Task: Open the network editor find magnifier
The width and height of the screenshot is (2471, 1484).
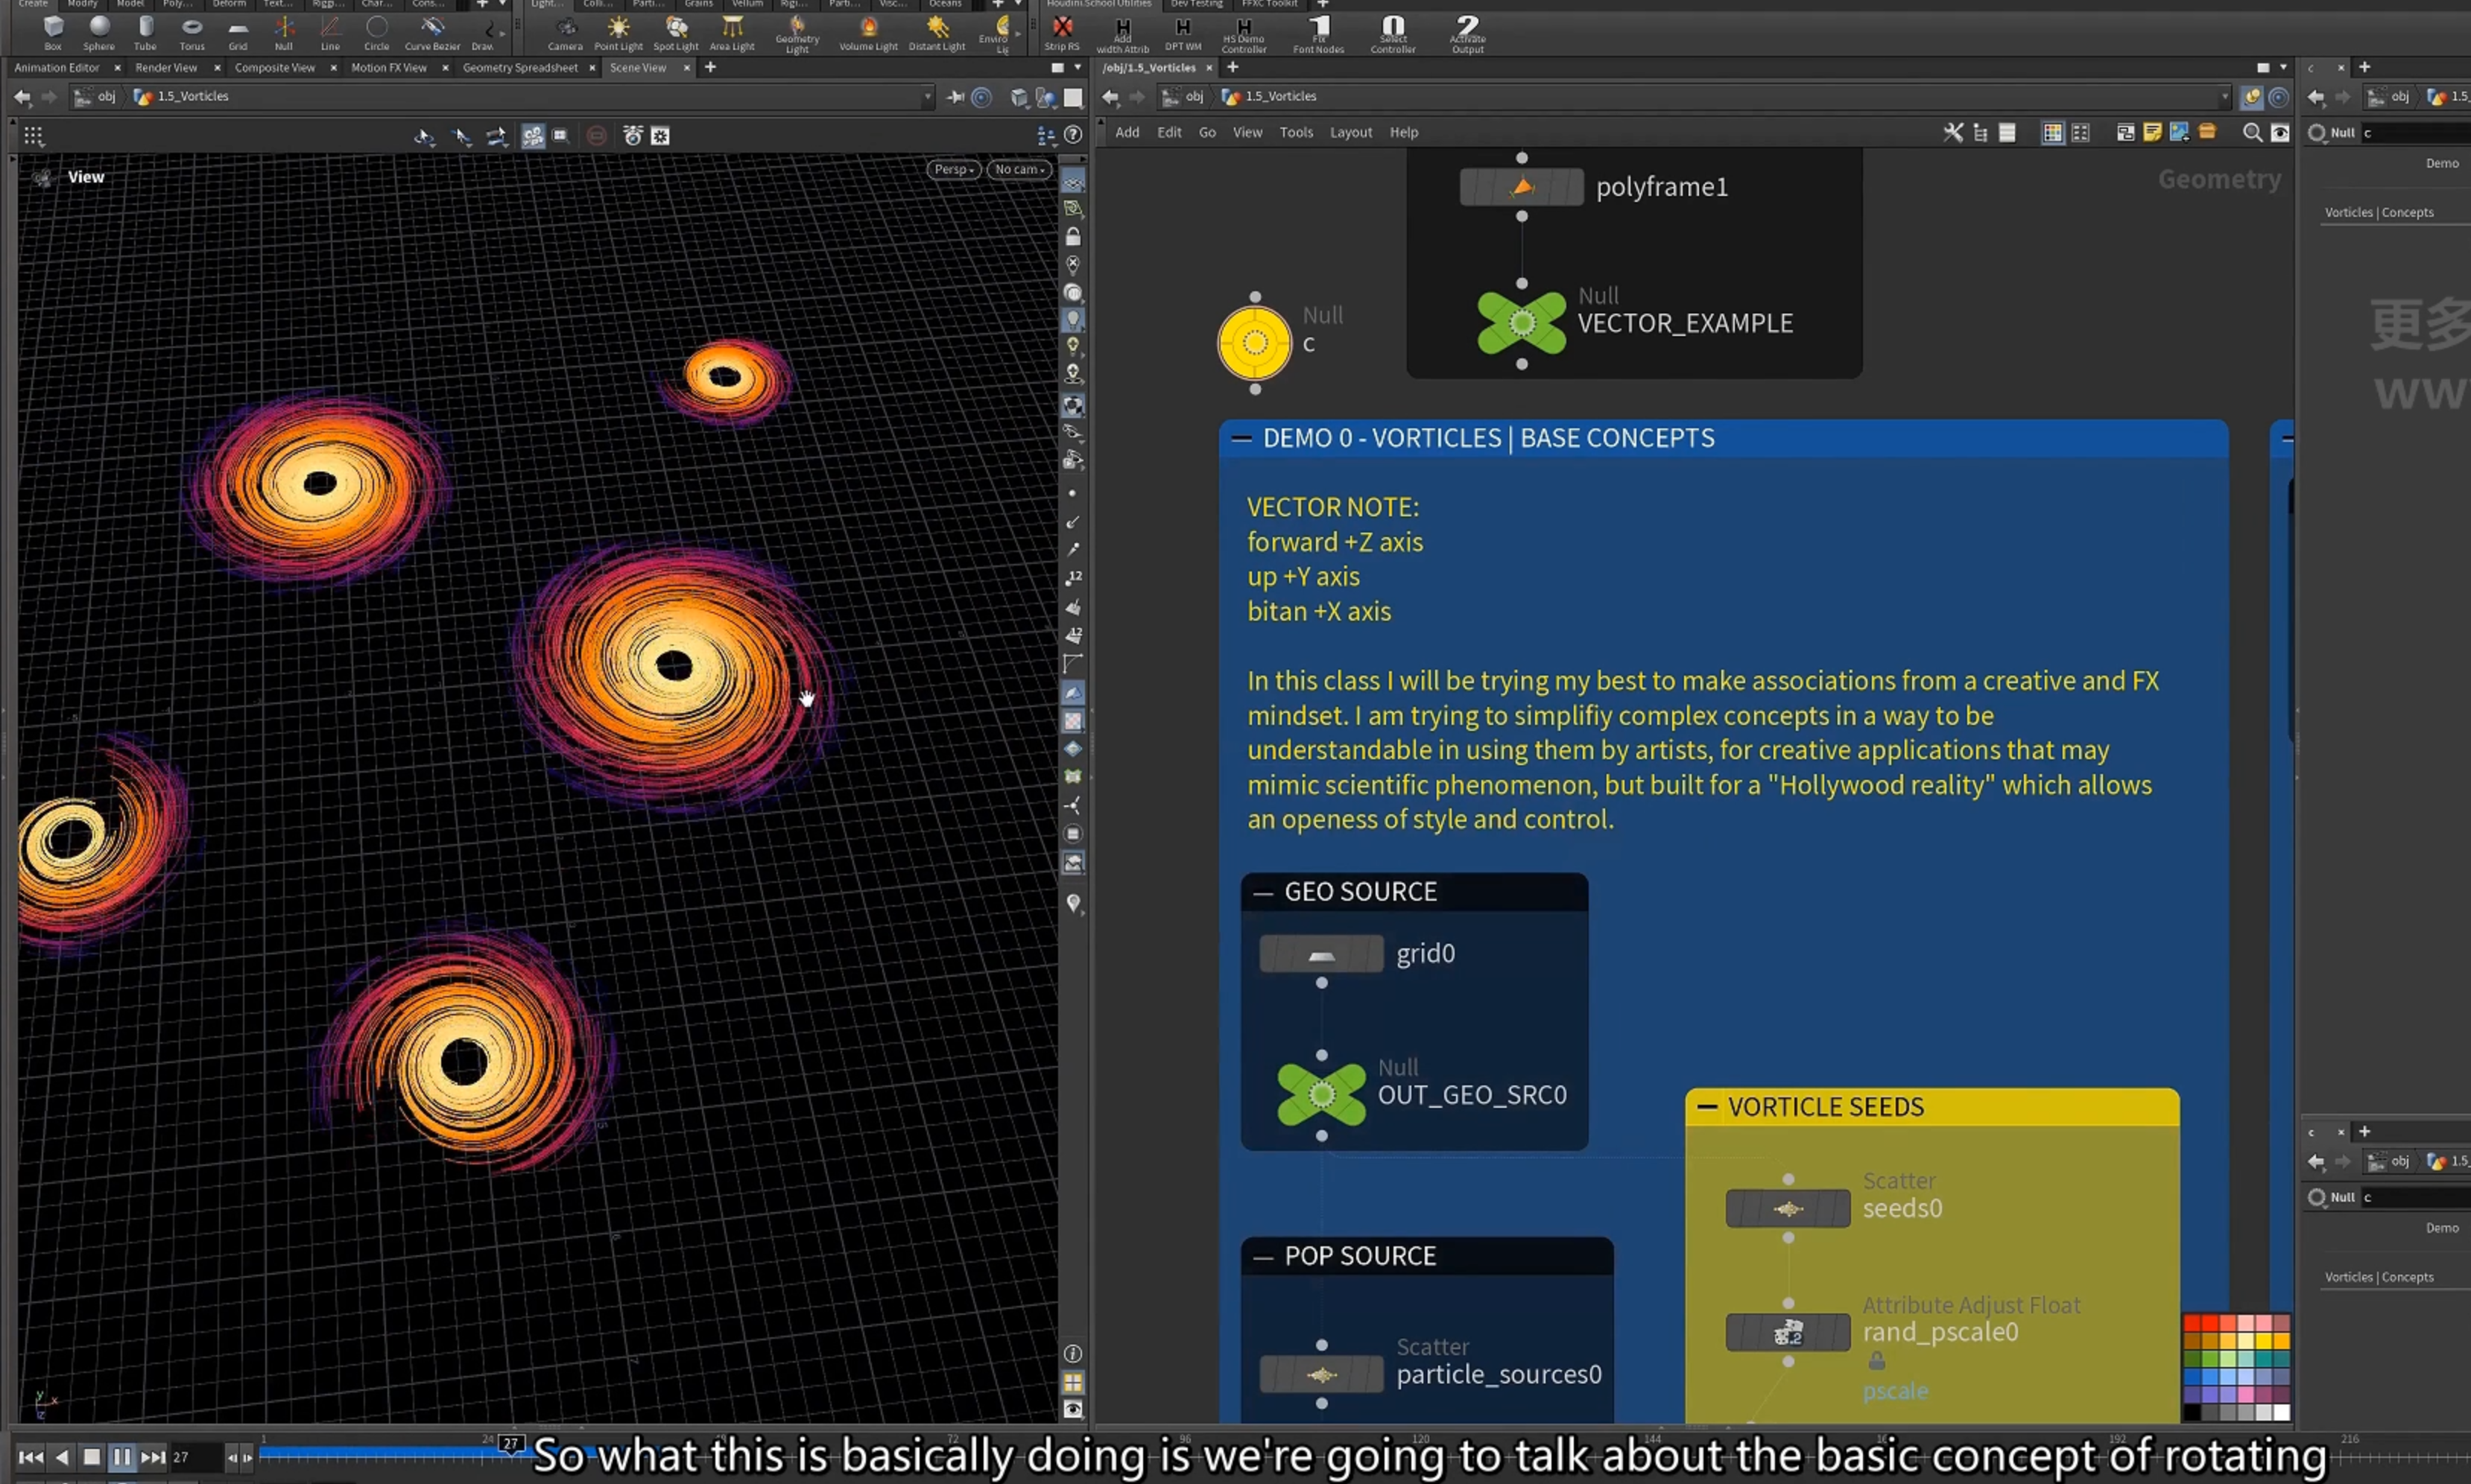Action: (2252, 132)
